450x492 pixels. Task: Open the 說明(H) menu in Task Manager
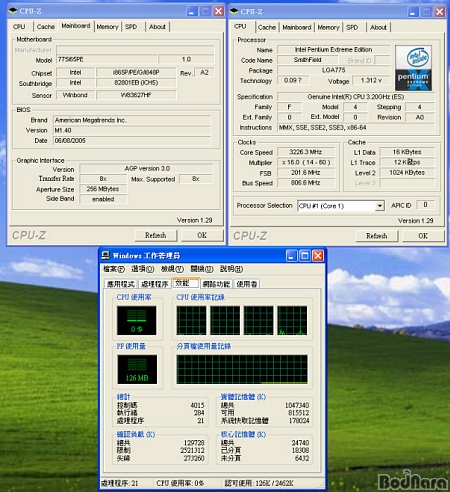(x=231, y=269)
